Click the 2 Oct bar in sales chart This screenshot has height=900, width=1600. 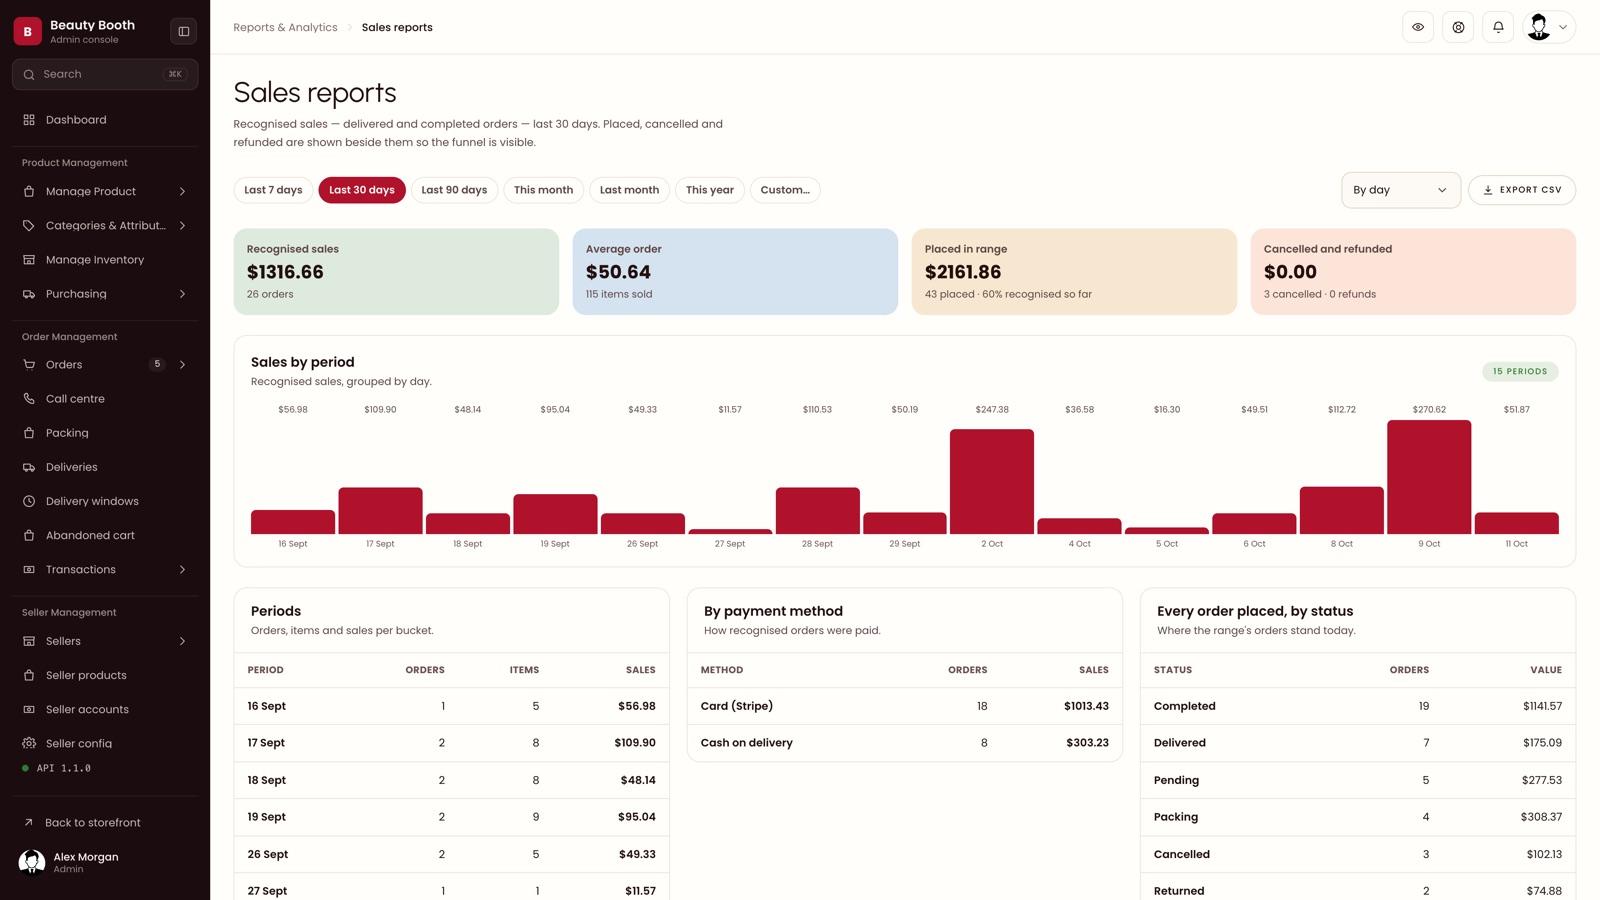992,481
